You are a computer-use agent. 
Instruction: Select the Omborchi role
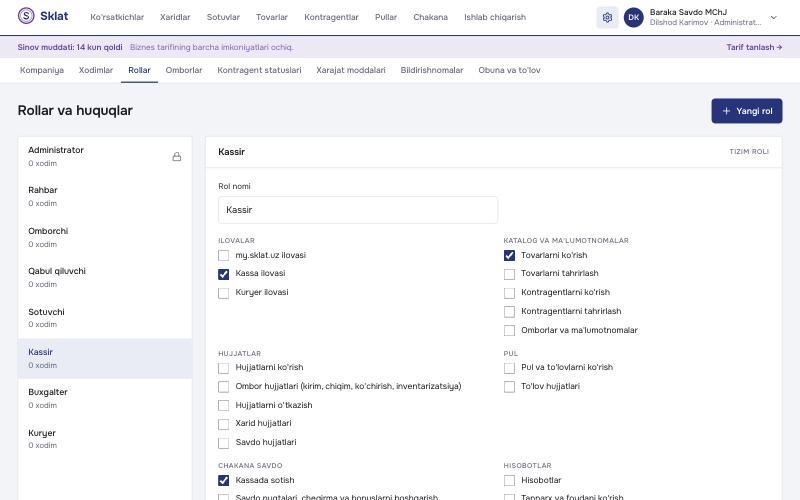[105, 237]
